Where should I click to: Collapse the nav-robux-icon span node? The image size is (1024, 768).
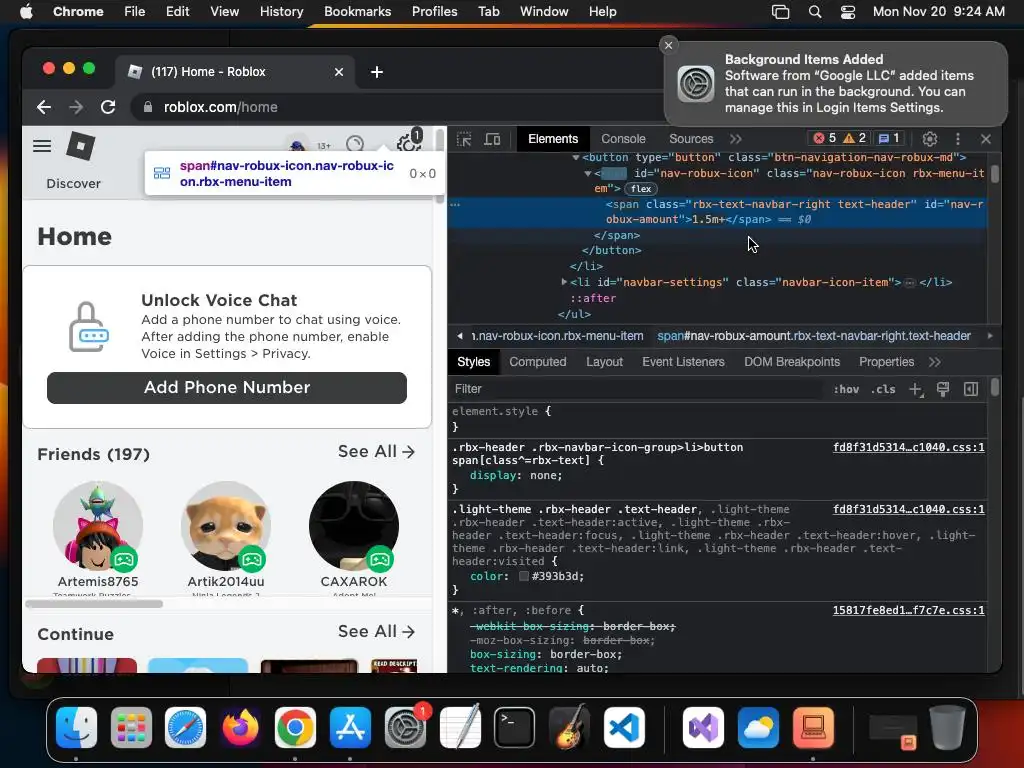pos(588,174)
